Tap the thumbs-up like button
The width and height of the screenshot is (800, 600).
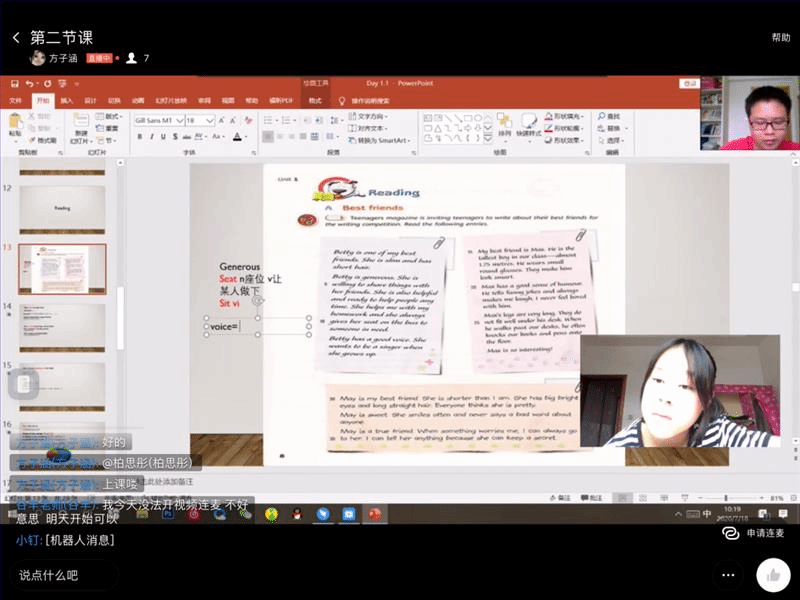pyautogui.click(x=772, y=575)
